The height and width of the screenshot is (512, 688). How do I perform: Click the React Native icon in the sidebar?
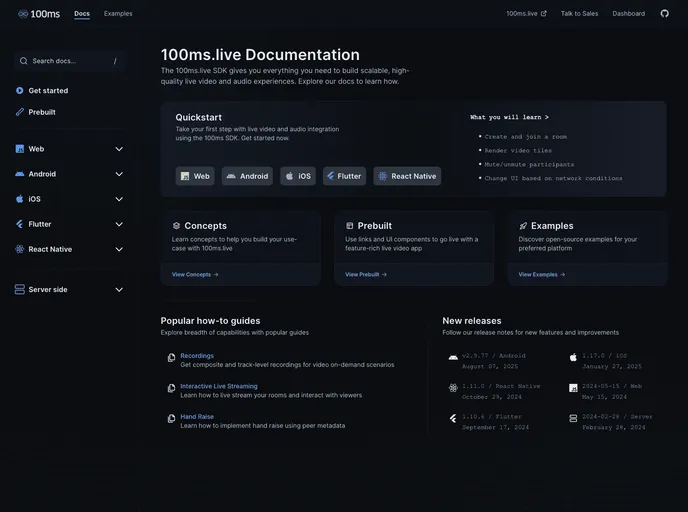pyautogui.click(x=19, y=249)
